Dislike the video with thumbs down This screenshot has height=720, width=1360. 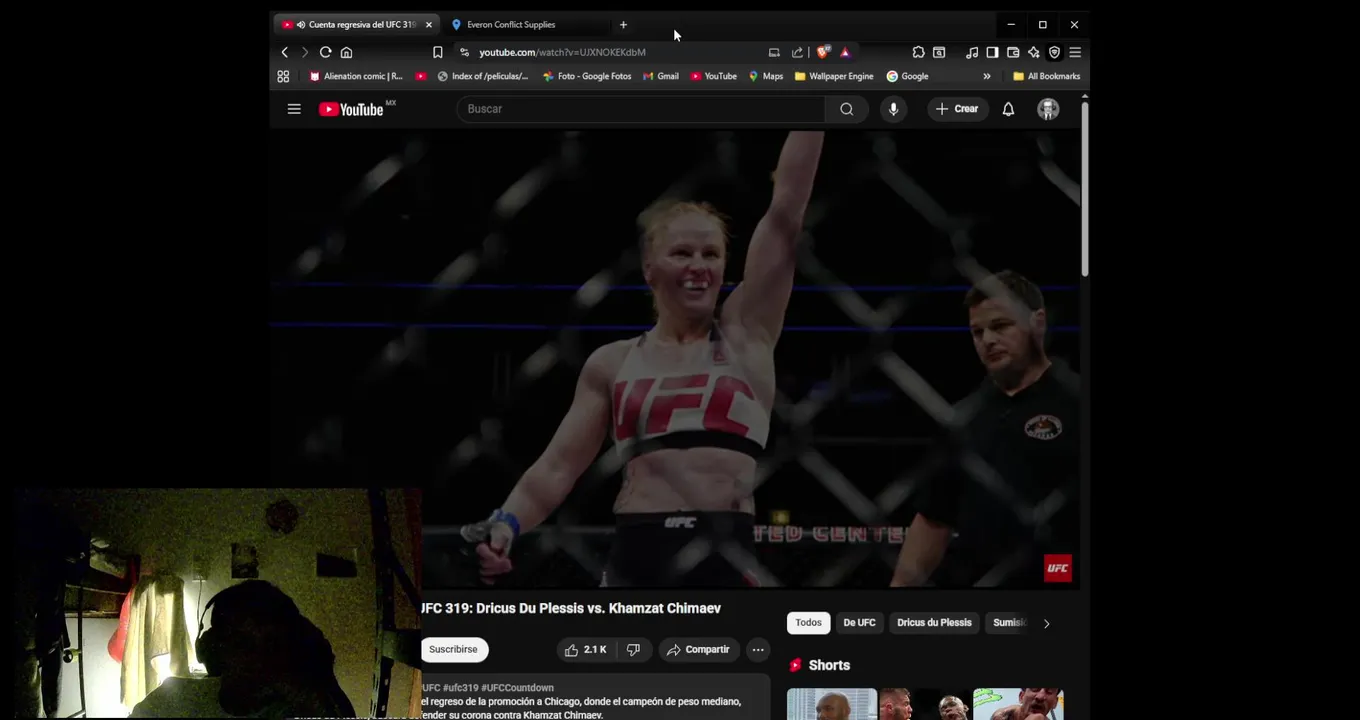(633, 650)
